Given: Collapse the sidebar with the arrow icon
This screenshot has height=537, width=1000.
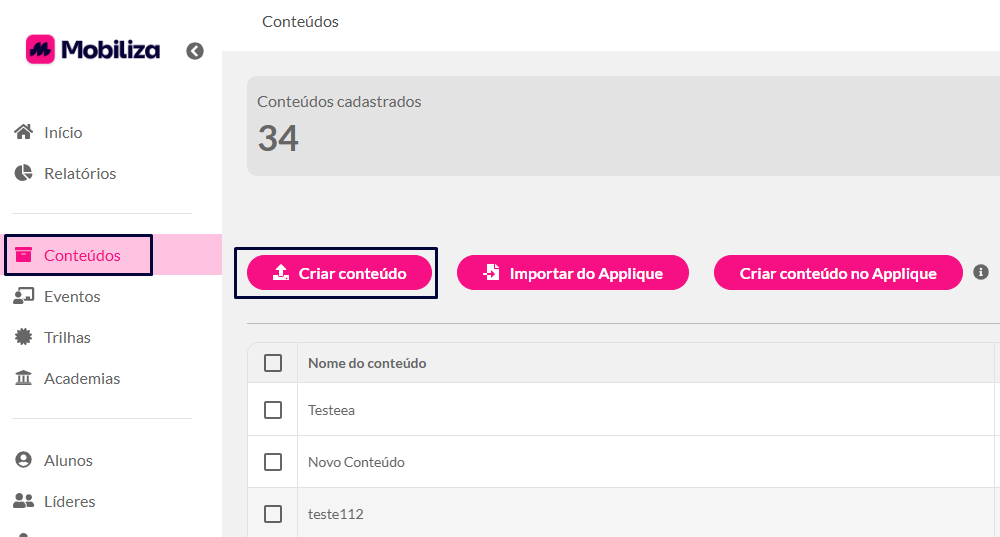Looking at the screenshot, I should [195, 51].
